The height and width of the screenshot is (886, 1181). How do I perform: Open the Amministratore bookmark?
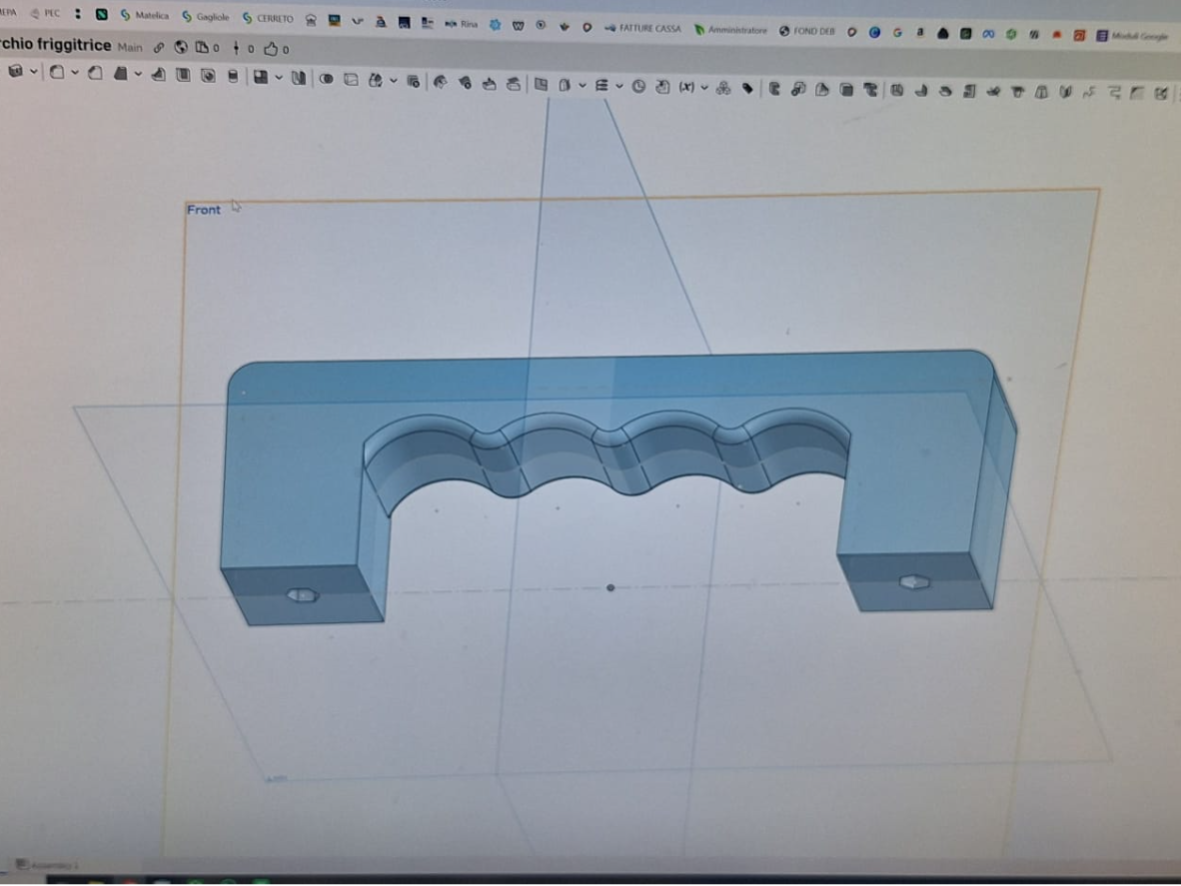pyautogui.click(x=731, y=30)
